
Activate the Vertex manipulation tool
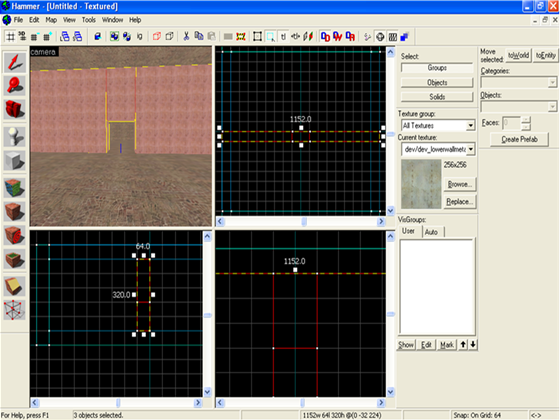[x=15, y=310]
